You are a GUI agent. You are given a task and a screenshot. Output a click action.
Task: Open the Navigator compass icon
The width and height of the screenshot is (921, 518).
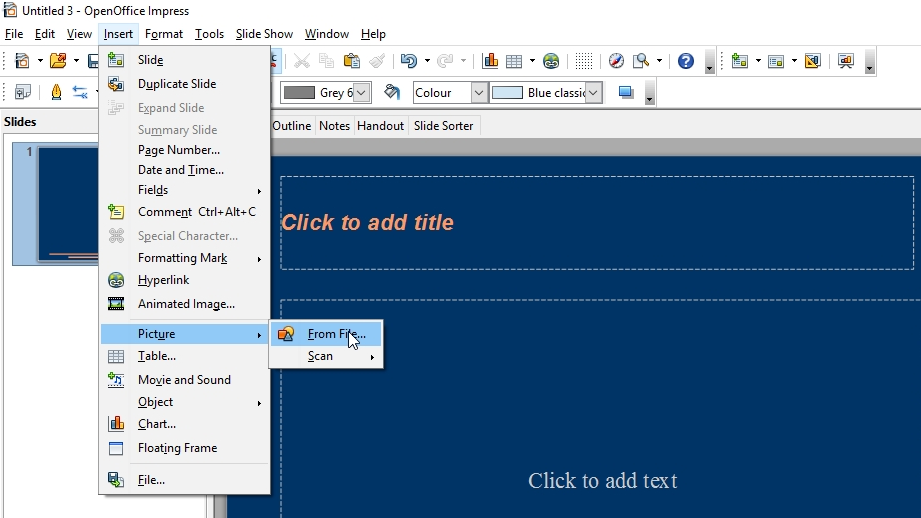point(616,60)
